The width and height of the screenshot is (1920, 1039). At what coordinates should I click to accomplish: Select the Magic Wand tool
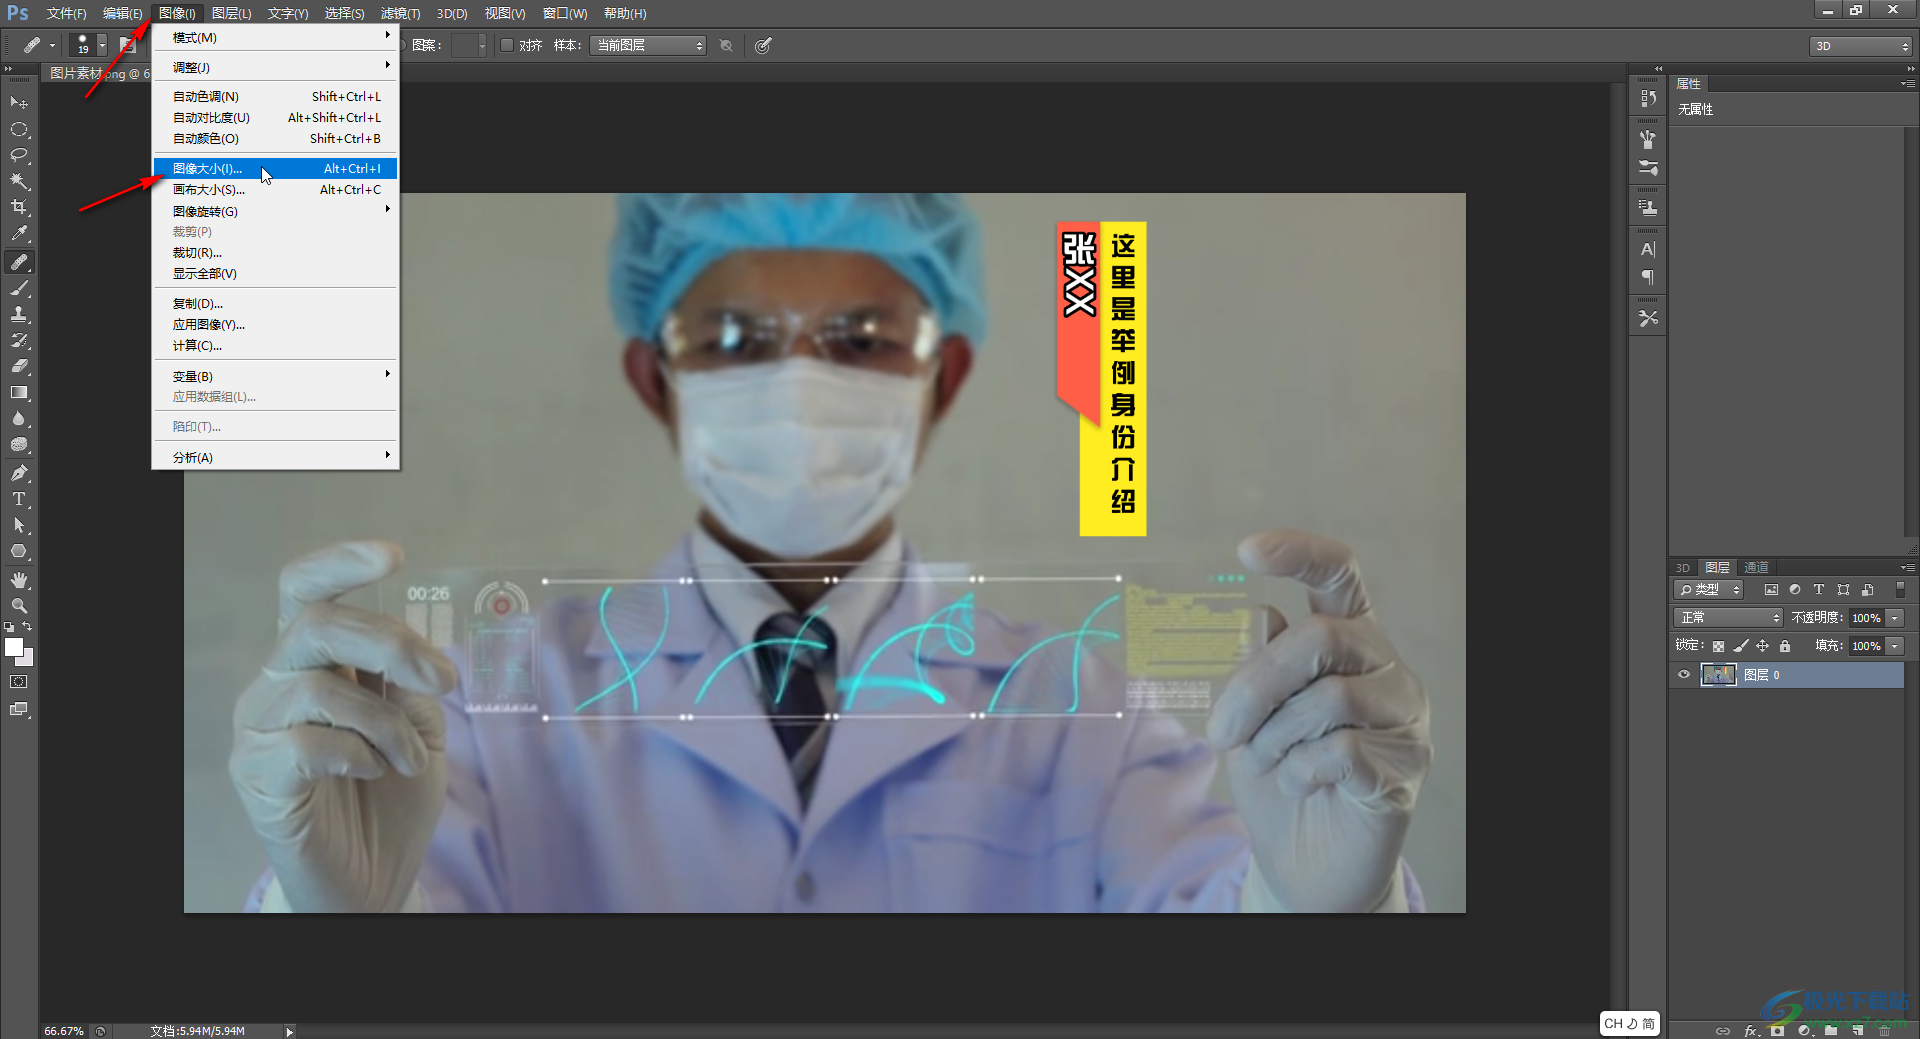[19, 181]
